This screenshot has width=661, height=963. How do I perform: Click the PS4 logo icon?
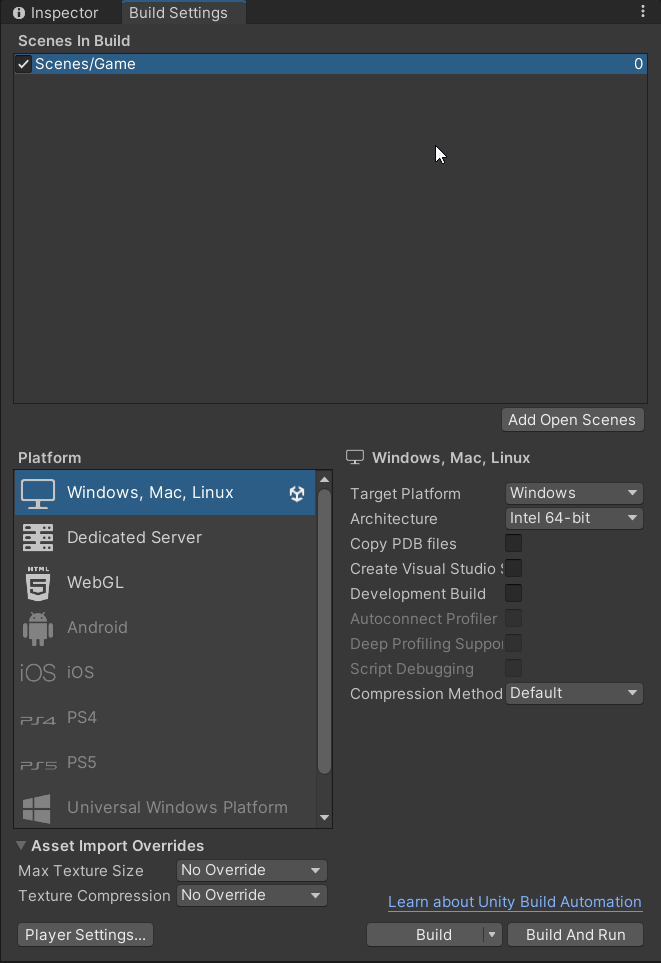click(x=38, y=720)
